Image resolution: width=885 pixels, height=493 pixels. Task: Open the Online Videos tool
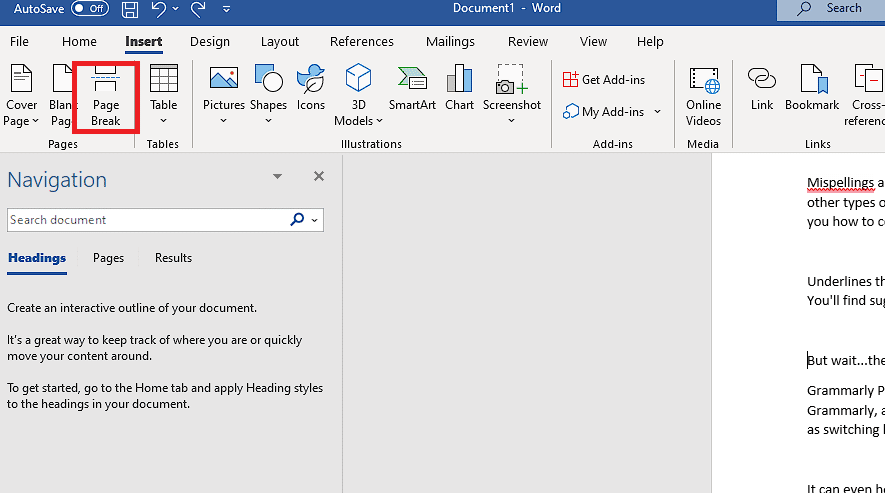click(x=703, y=95)
